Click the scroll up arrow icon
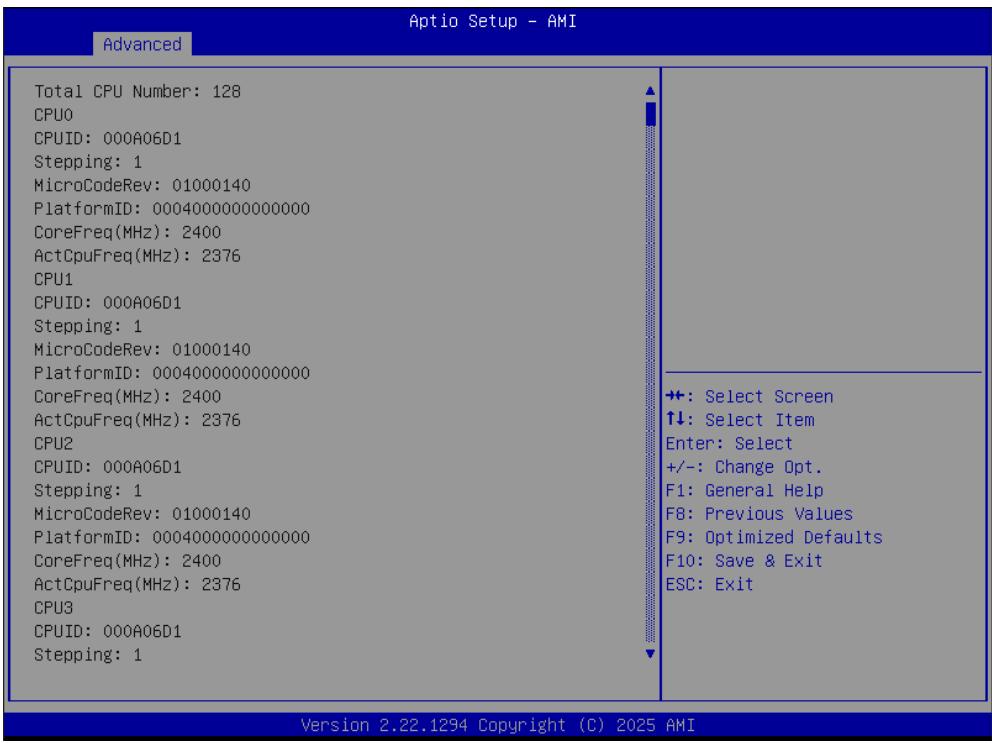 [650, 91]
